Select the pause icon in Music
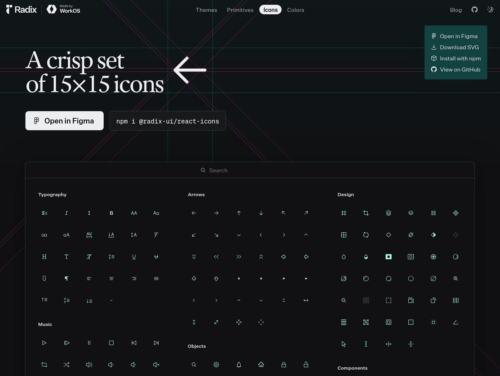The image size is (500, 376). (89, 343)
